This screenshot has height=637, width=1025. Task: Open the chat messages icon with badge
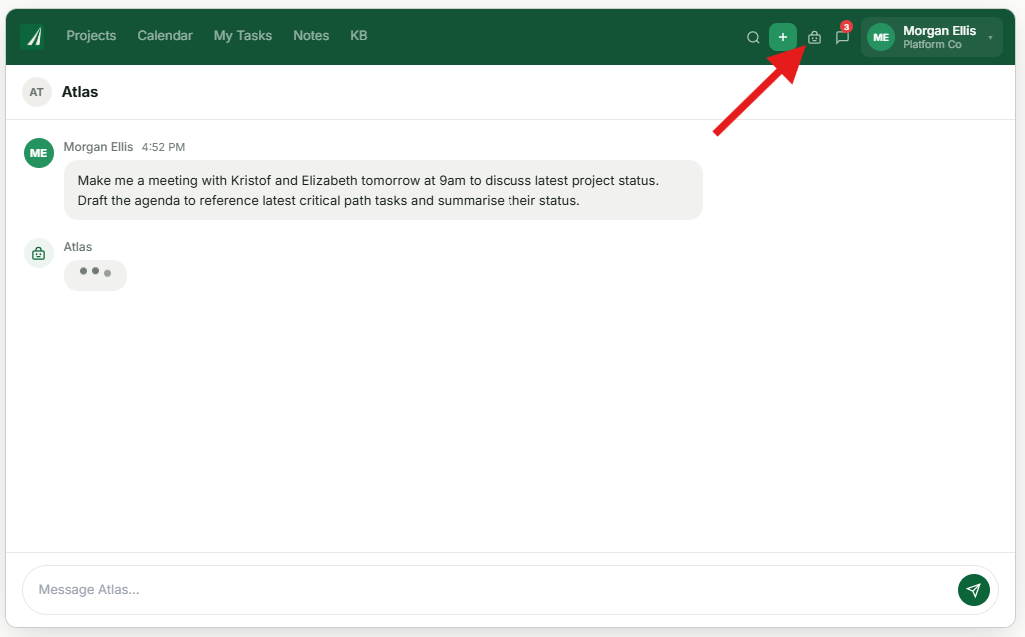click(x=843, y=37)
